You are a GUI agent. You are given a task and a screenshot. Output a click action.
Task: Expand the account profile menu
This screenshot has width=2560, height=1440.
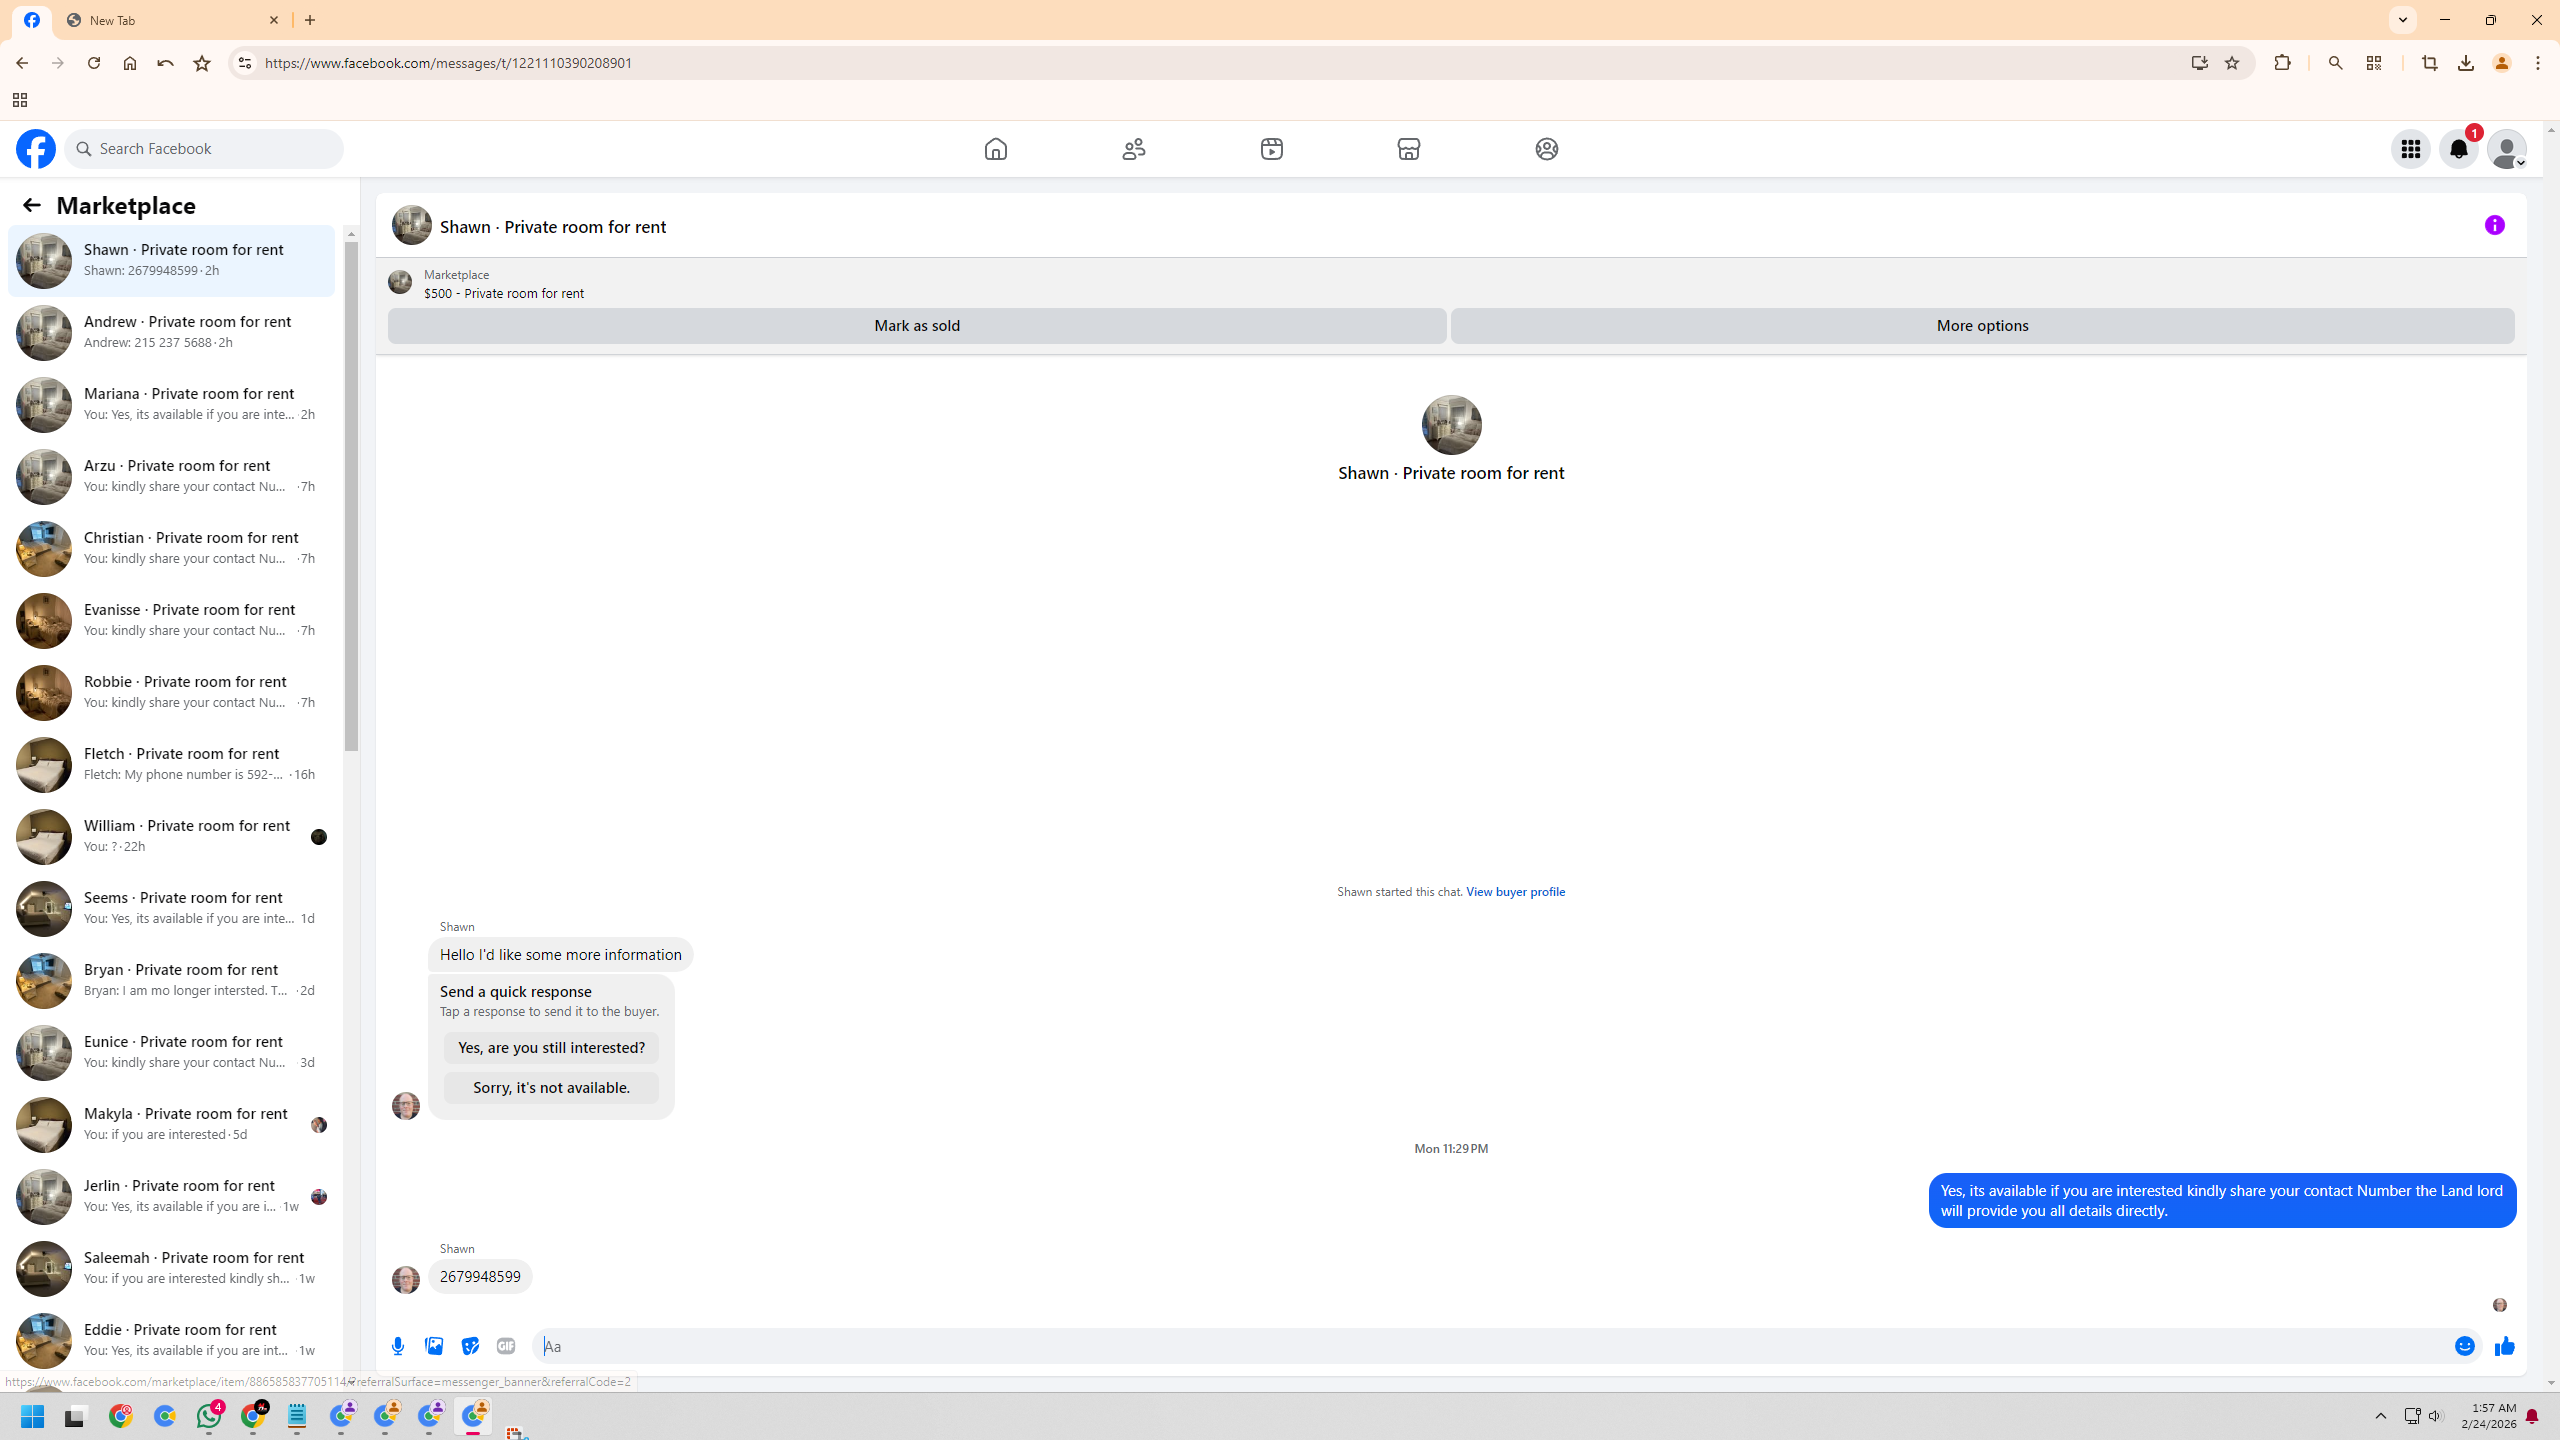pos(2506,149)
